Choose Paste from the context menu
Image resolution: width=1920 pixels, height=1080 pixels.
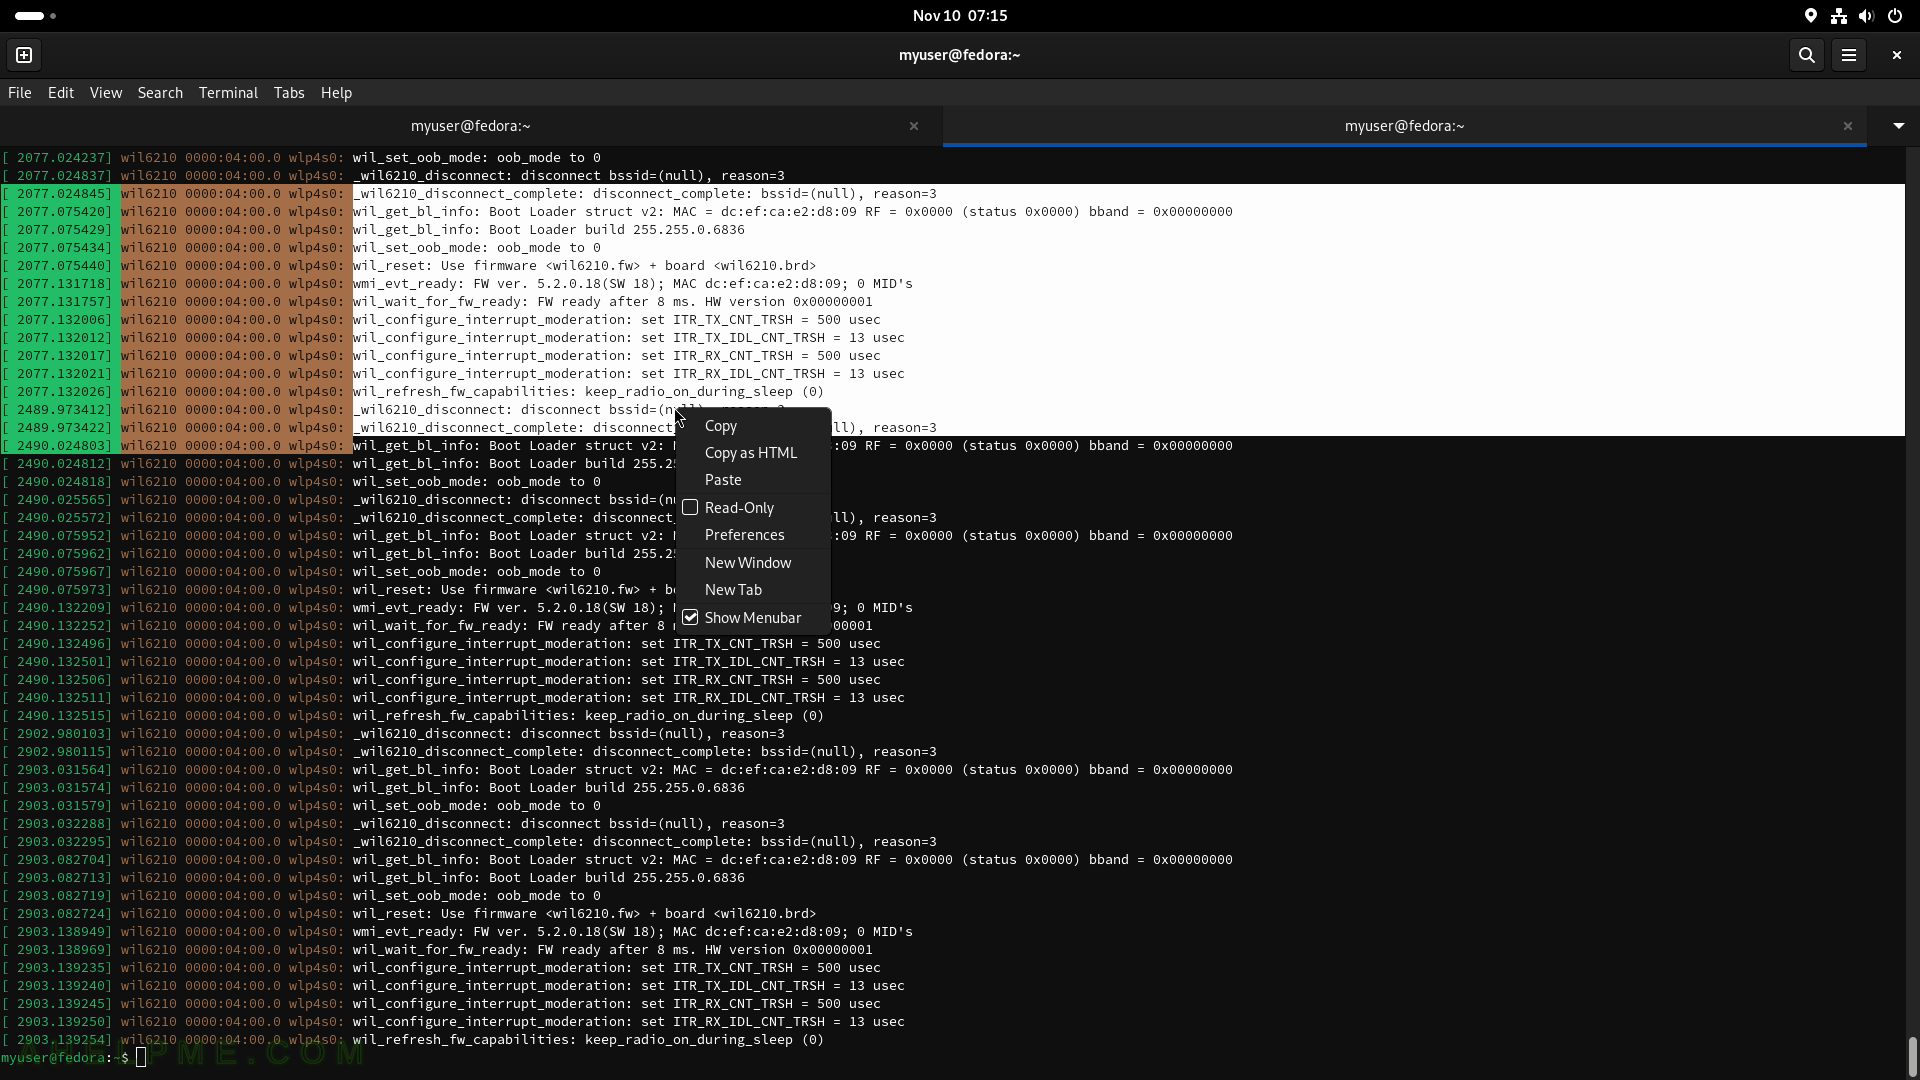[x=754, y=480]
